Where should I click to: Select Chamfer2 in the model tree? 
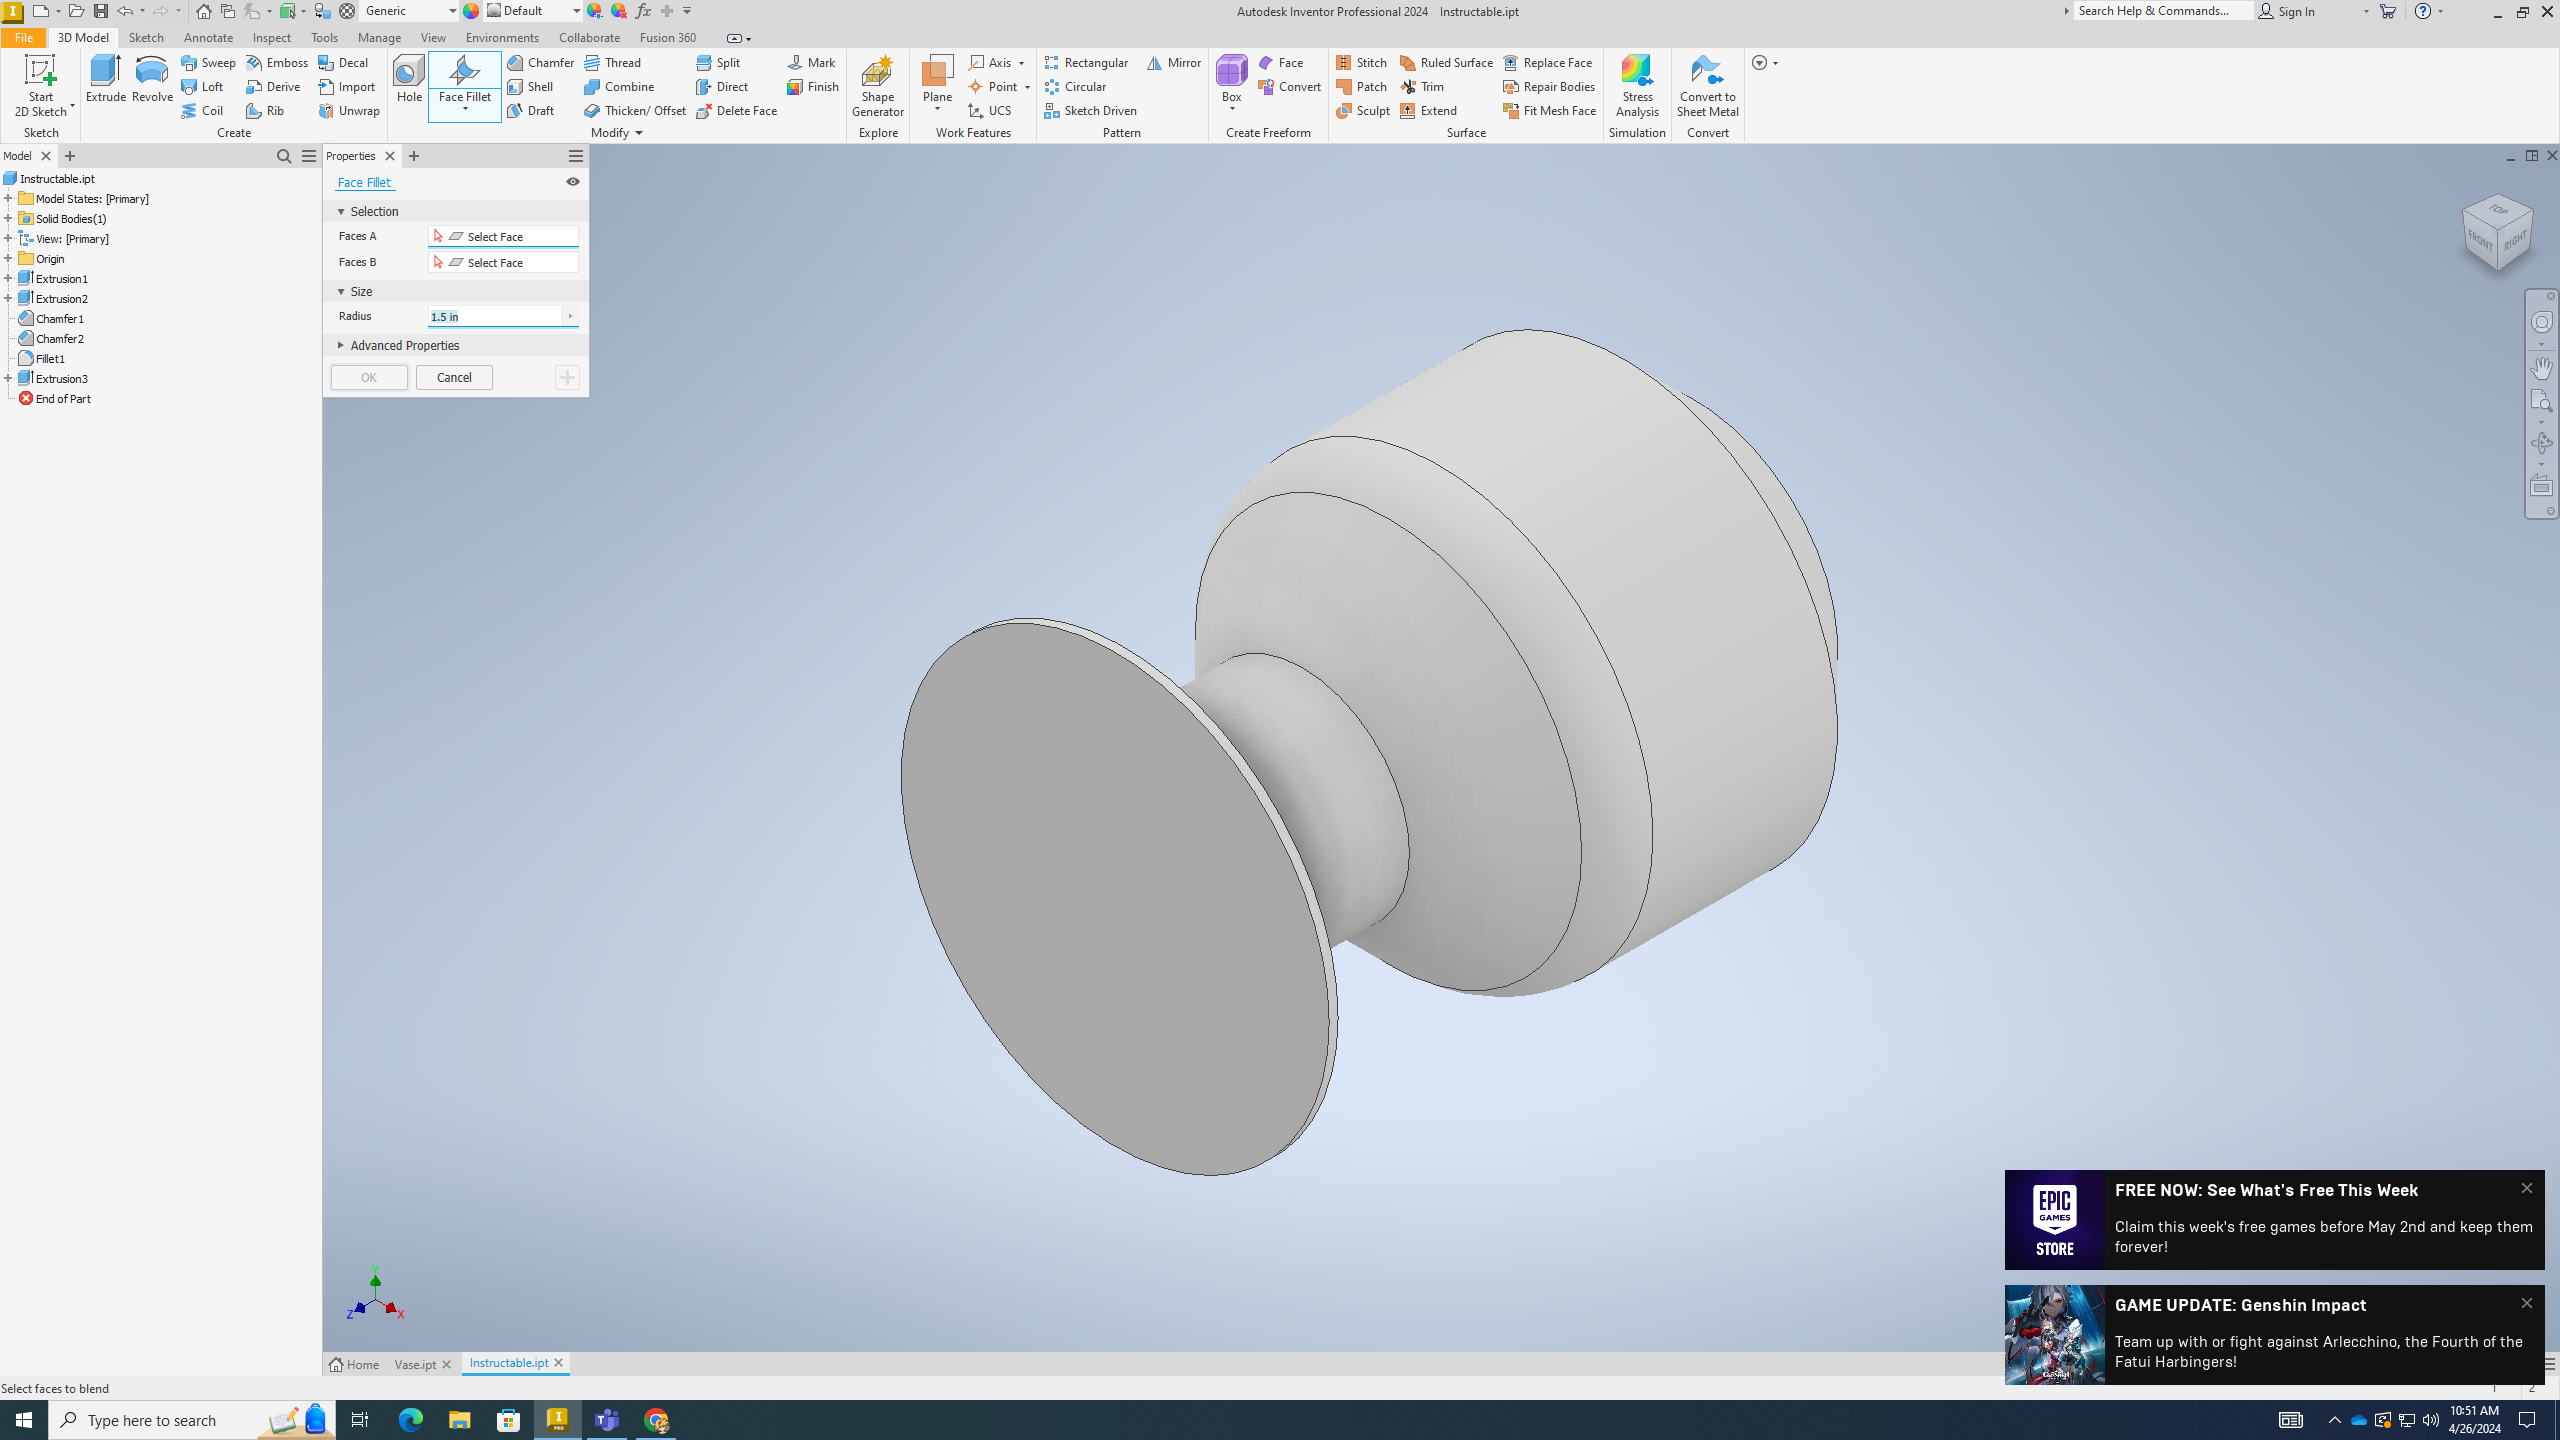tap(59, 338)
